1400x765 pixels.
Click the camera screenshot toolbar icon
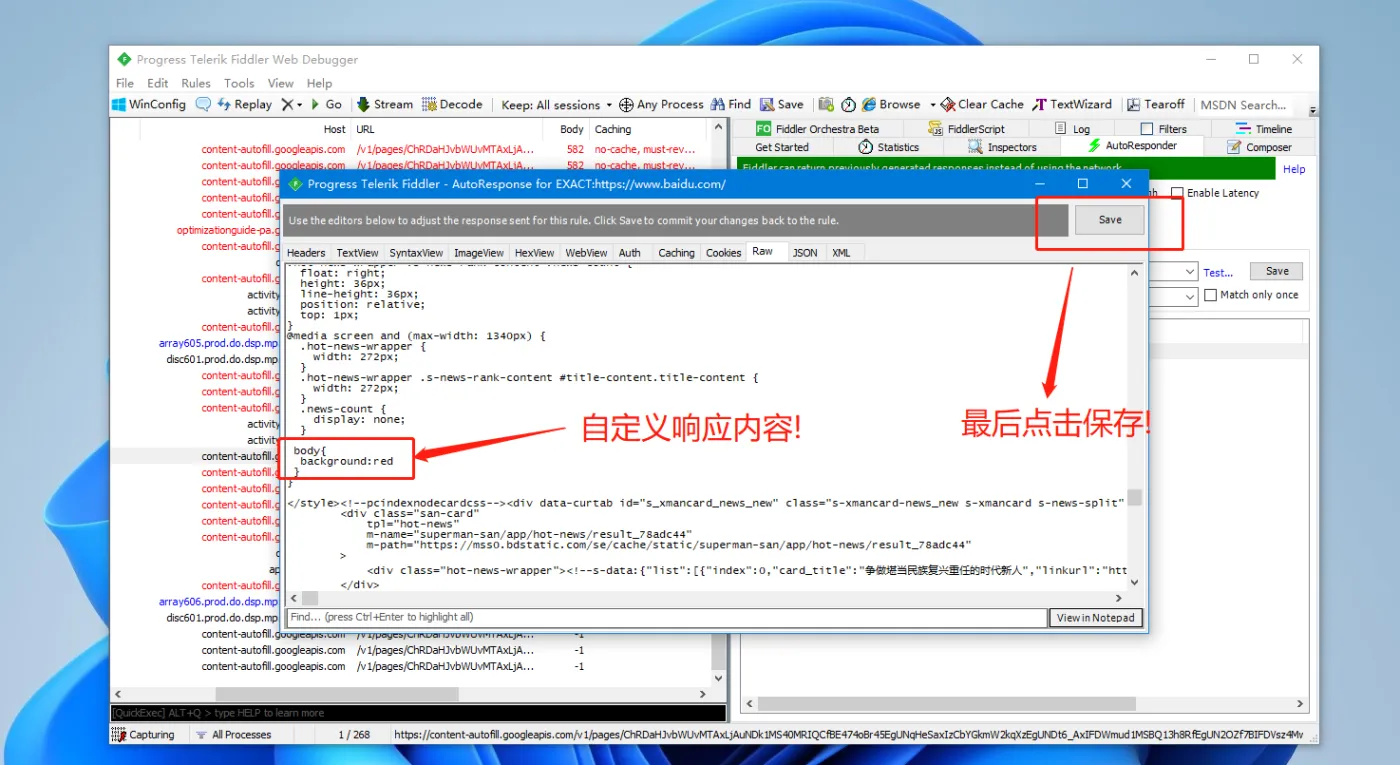[x=826, y=104]
